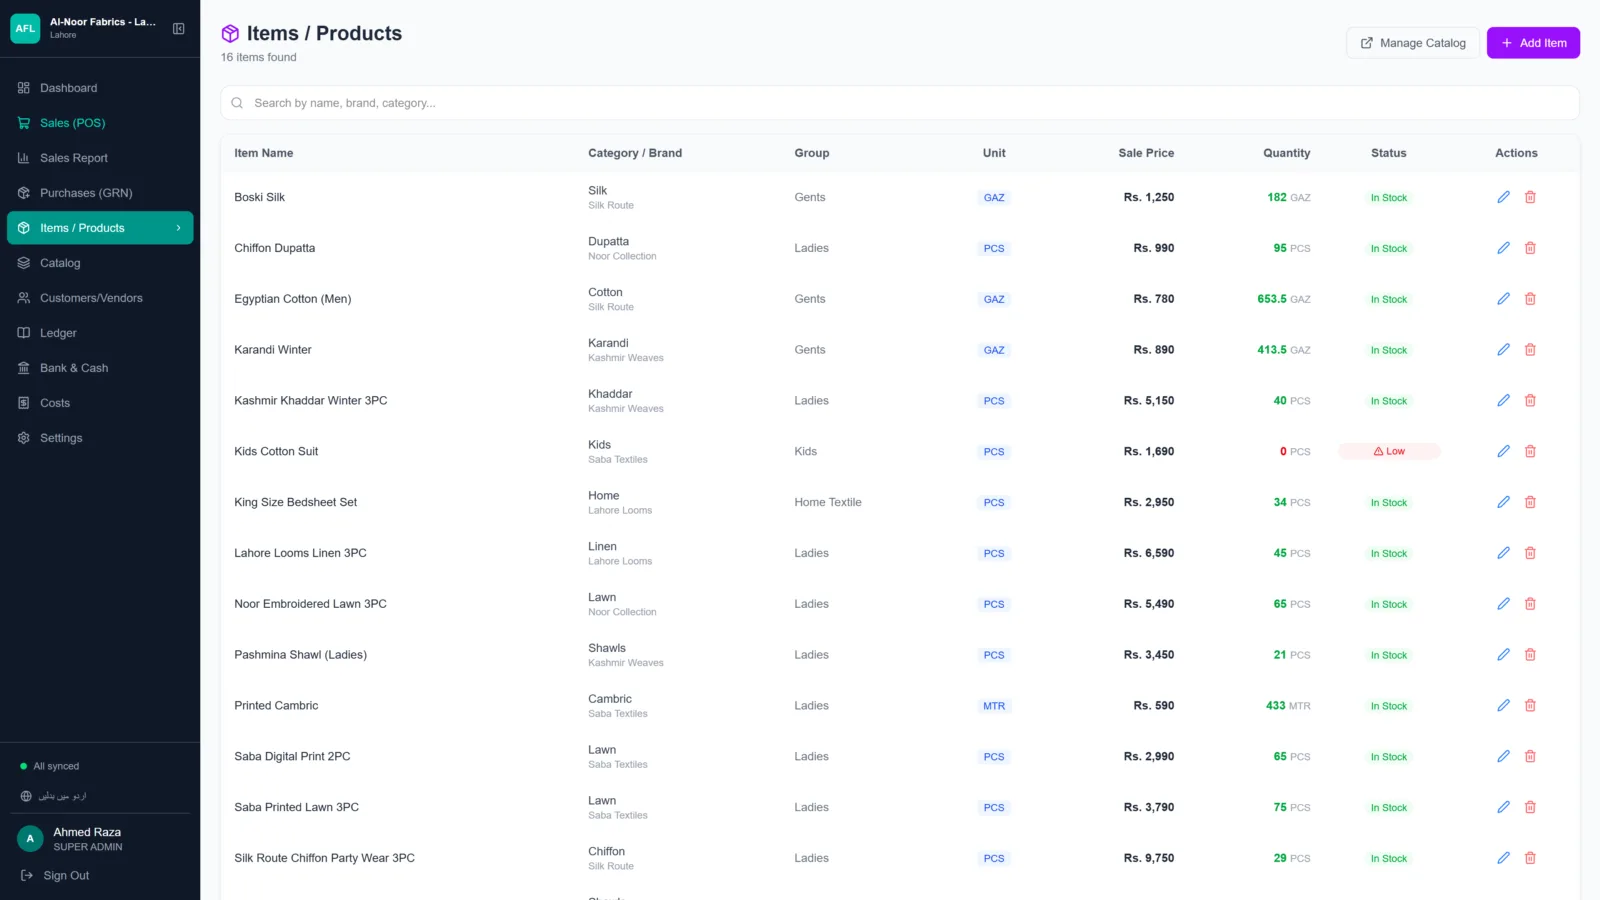Delete the King Size Bedsheet Set

click(1530, 502)
